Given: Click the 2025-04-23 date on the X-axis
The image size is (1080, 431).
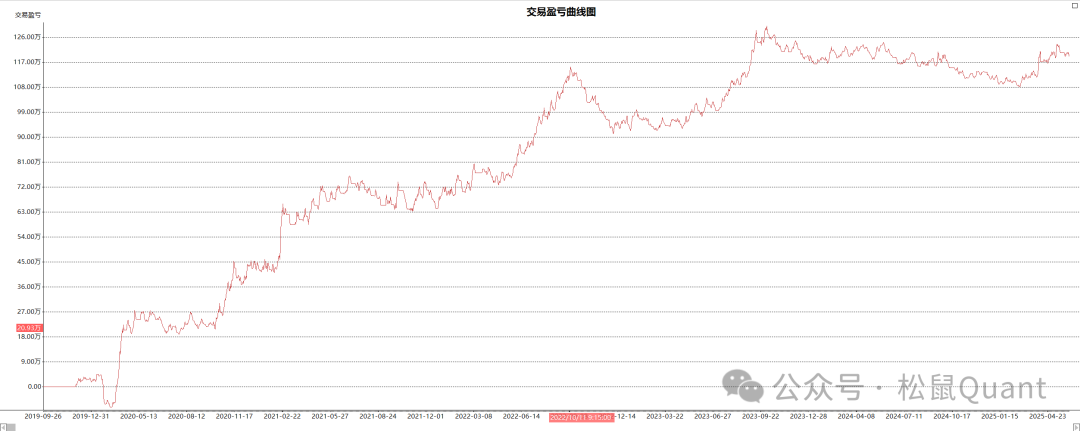Looking at the screenshot, I should (x=1049, y=416).
